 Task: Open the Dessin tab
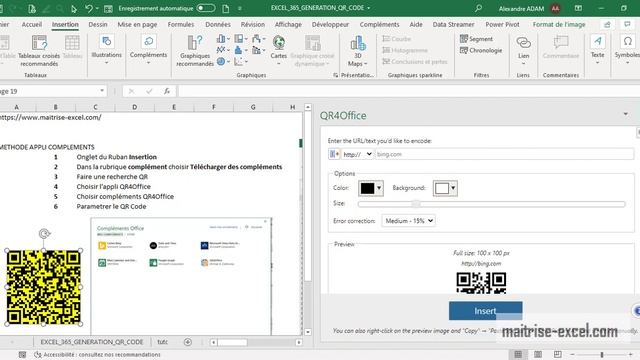98,24
